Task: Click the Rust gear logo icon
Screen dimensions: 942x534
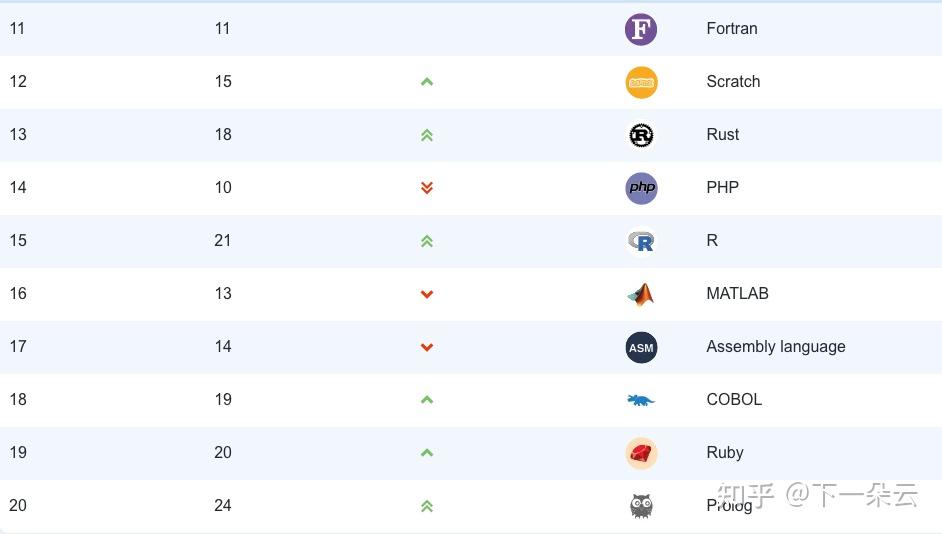Action: [641, 135]
